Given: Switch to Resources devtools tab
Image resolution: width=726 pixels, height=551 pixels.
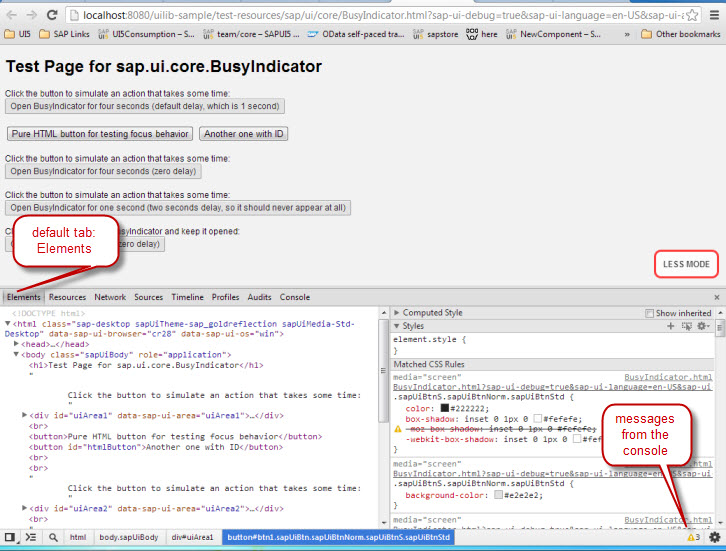Looking at the screenshot, I should click(x=67, y=297).
